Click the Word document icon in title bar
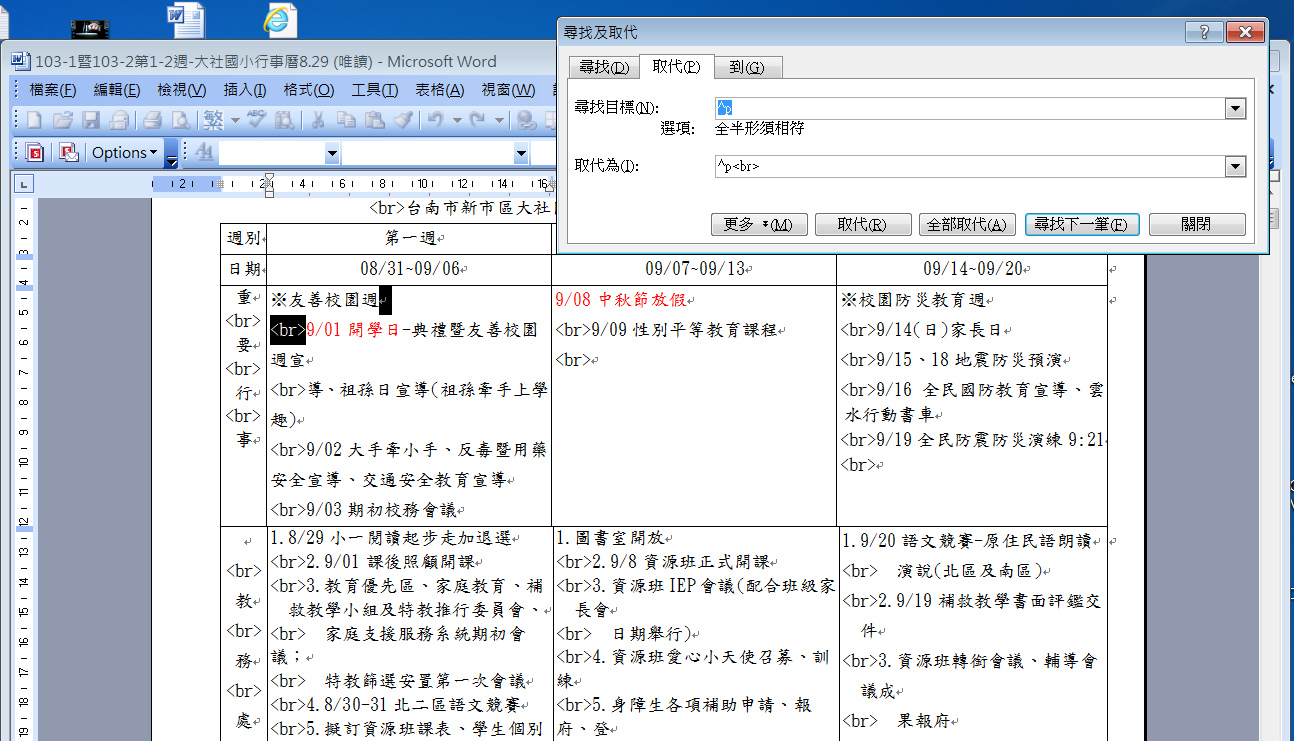Screen dimensions: 1294x741 19,61
